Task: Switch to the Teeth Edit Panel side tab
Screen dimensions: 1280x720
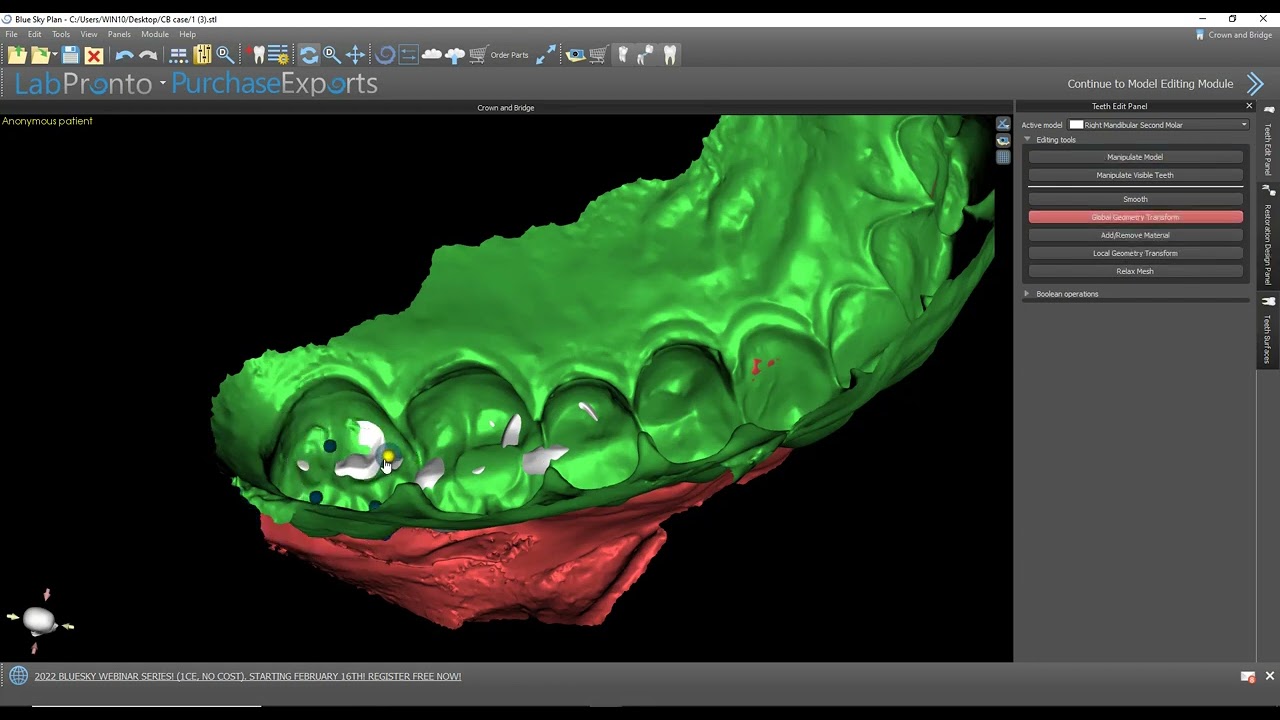Action: tap(1268, 141)
